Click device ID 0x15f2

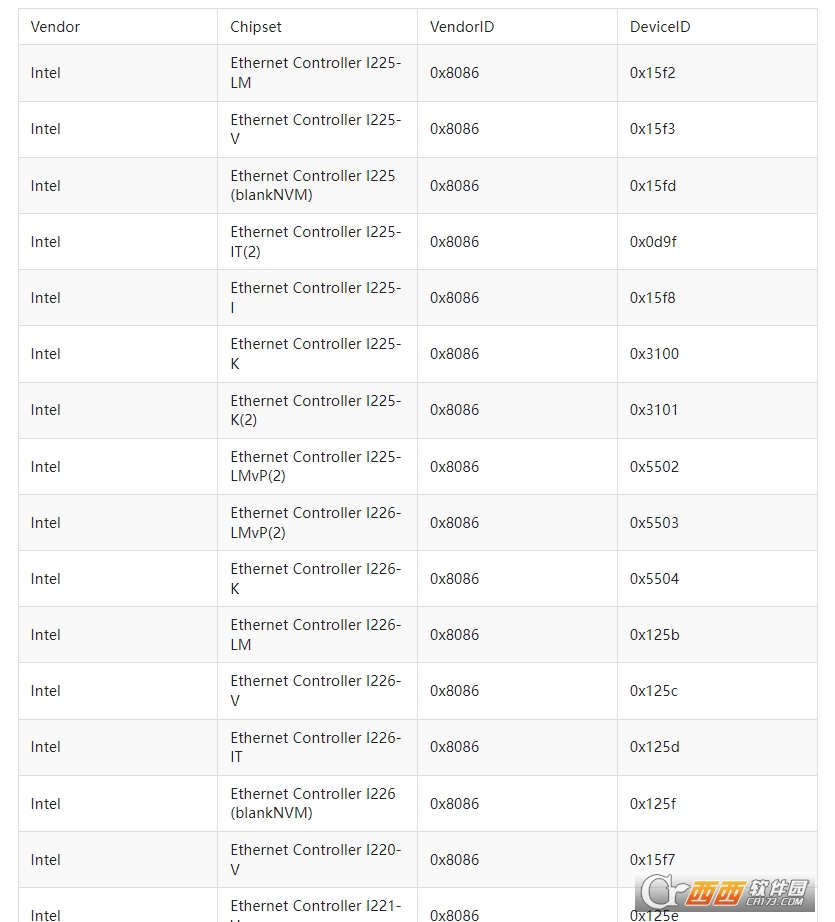(652, 73)
